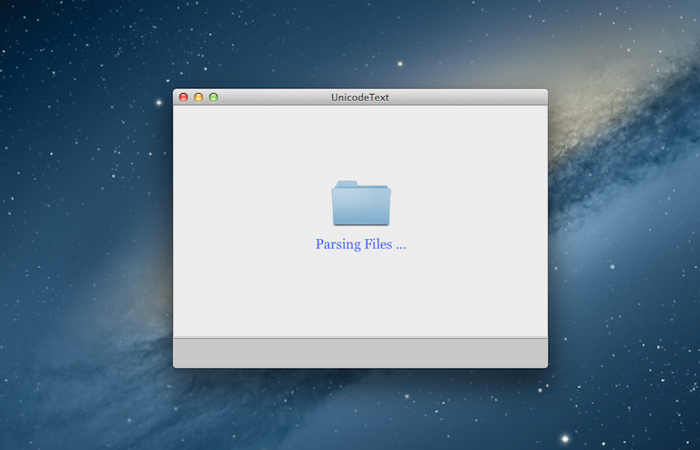Close the UnicodeText window
Viewport: 700px width, 450px height.
[x=183, y=97]
